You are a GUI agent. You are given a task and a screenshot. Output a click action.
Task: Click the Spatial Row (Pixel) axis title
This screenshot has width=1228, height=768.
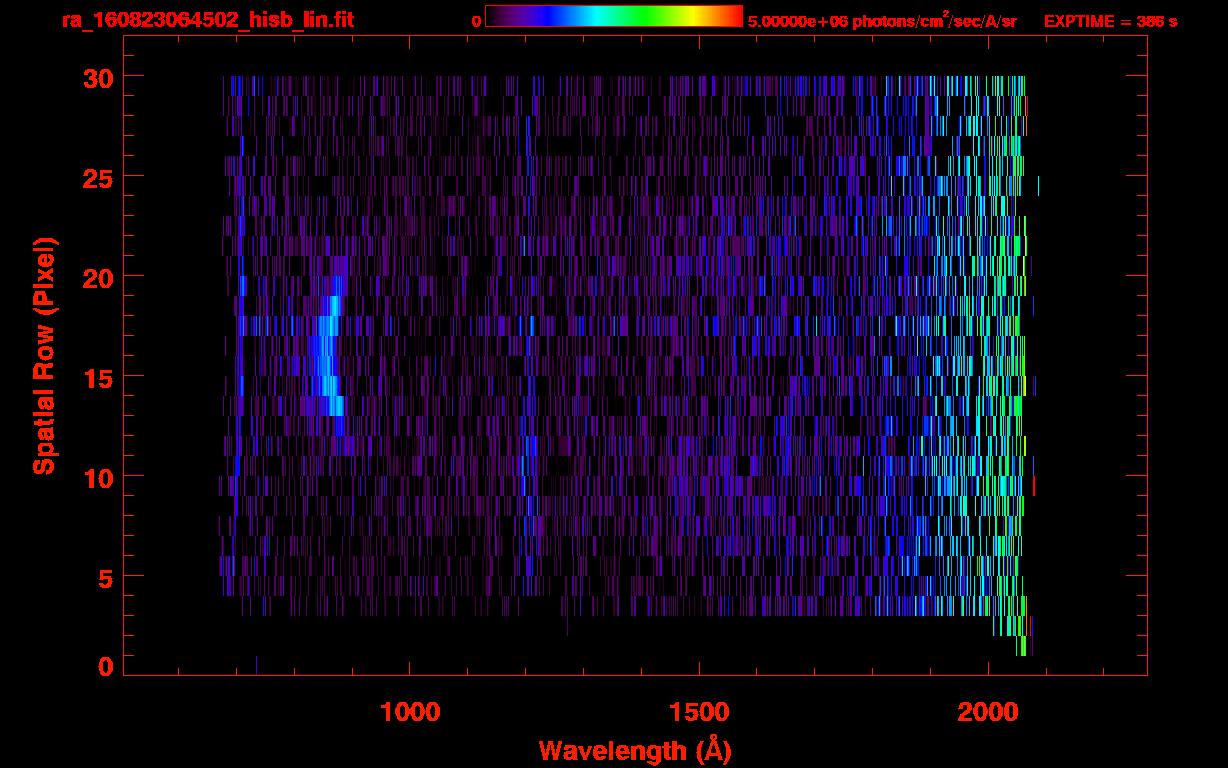pyautogui.click(x=45, y=356)
